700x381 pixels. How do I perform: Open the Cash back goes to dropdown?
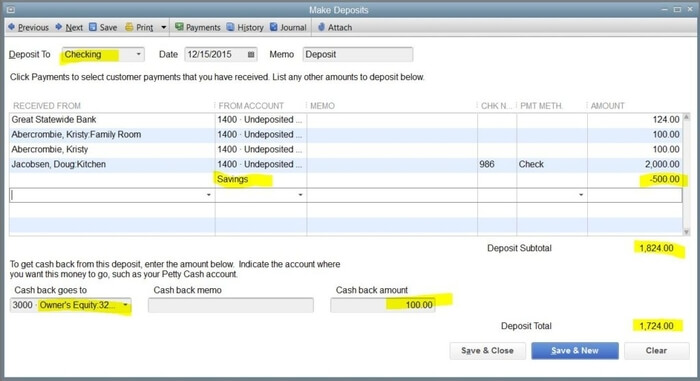125,305
